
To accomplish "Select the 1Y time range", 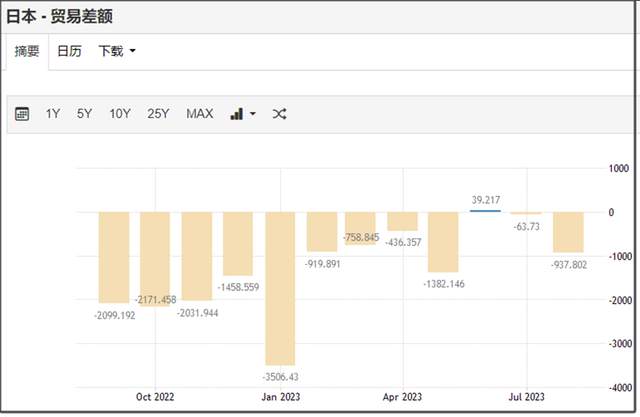I will (x=53, y=114).
